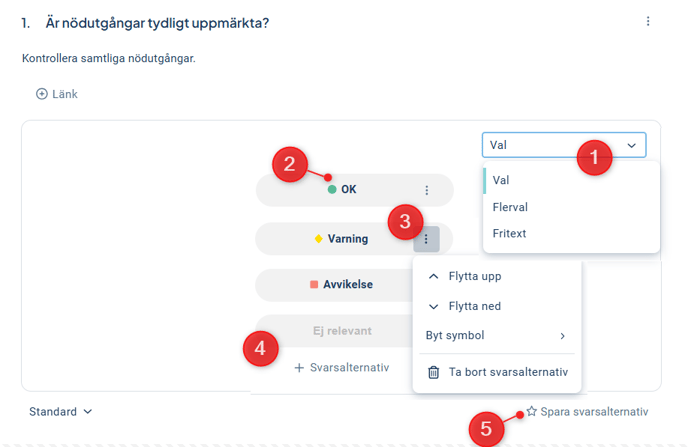
Task: Click the yellow Varning symbol diamond
Action: pyautogui.click(x=318, y=239)
